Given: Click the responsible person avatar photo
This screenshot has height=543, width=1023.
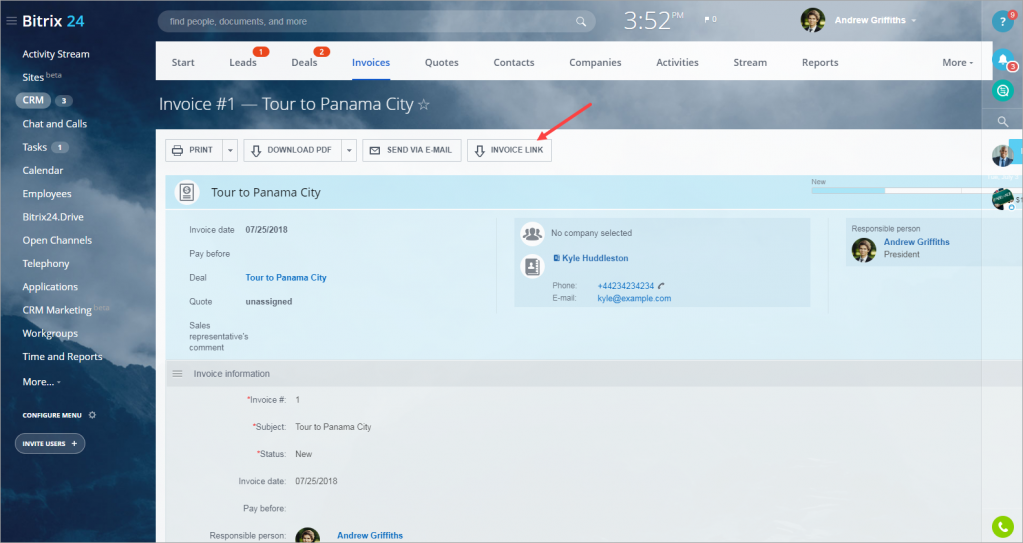Looking at the screenshot, I should pos(864,250).
